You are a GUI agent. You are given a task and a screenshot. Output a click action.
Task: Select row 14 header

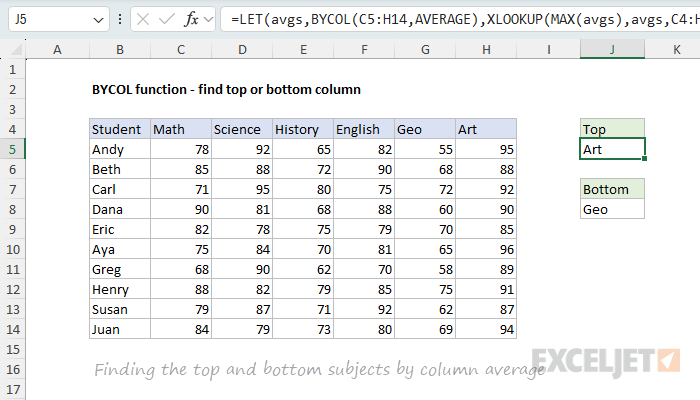click(12, 329)
